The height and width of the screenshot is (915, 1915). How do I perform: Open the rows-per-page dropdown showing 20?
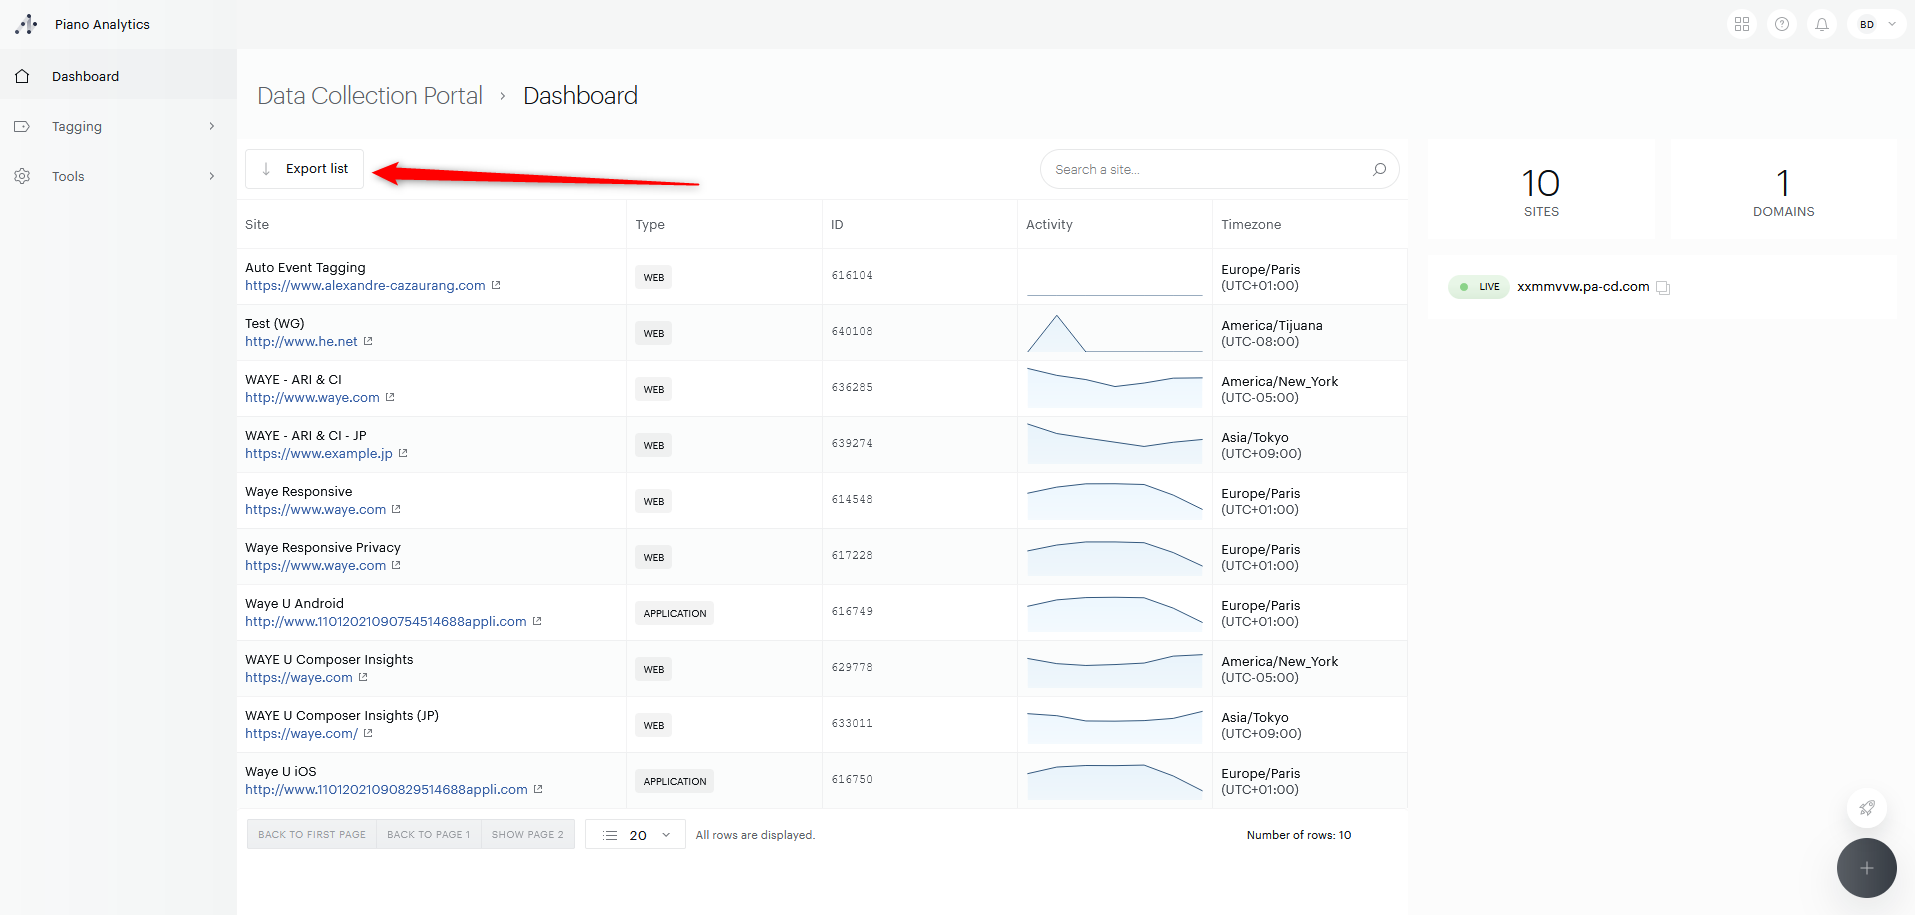636,835
